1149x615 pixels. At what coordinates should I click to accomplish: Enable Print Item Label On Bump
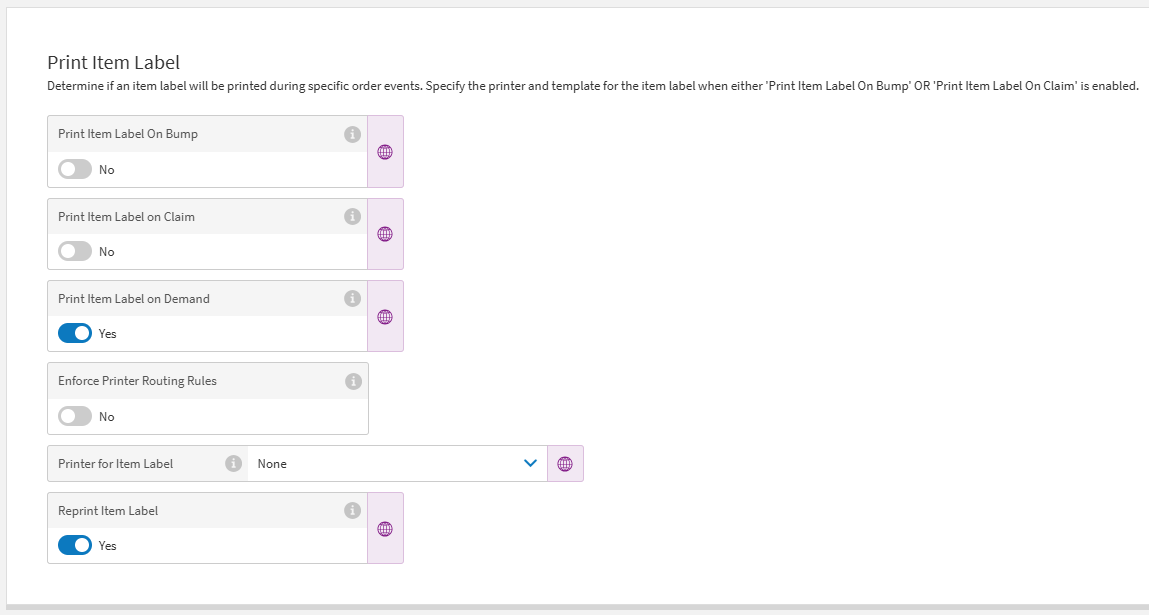[73, 169]
